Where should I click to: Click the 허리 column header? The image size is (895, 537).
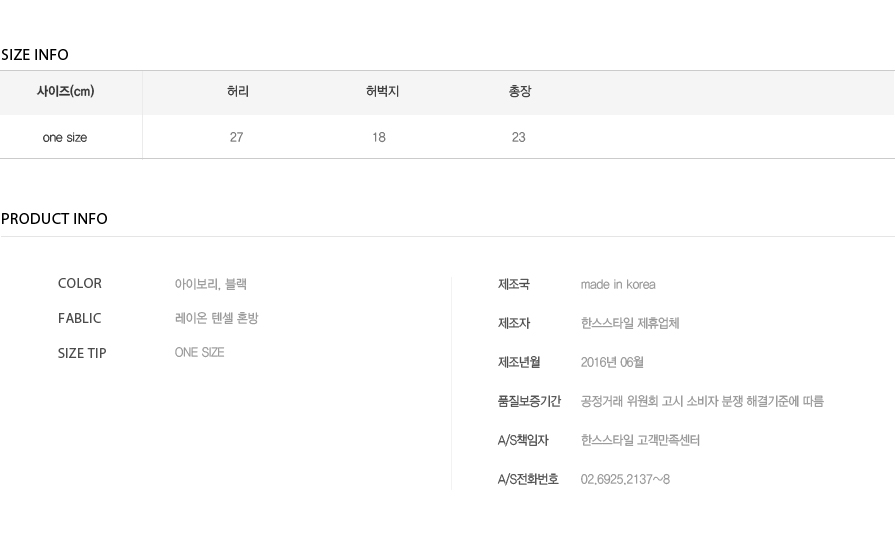(x=237, y=91)
